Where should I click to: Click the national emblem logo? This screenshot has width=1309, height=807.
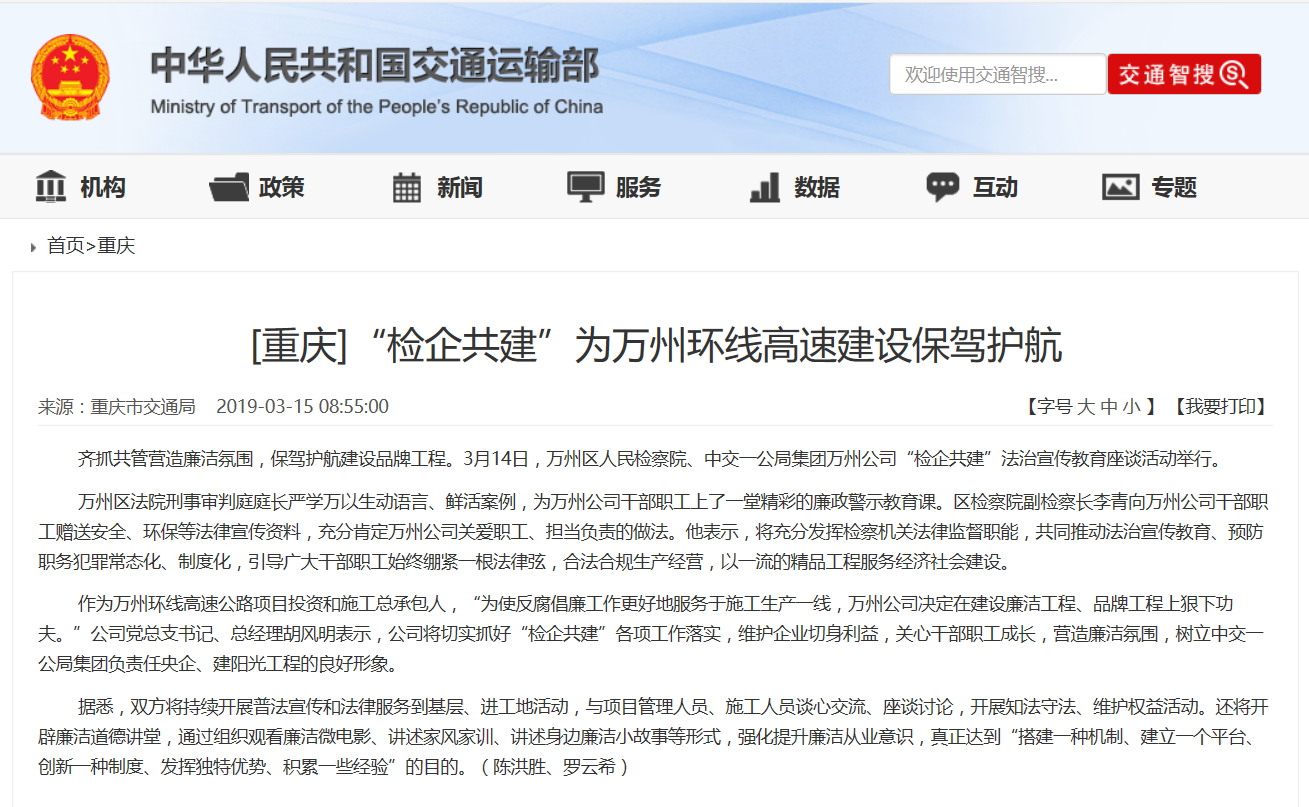click(69, 79)
